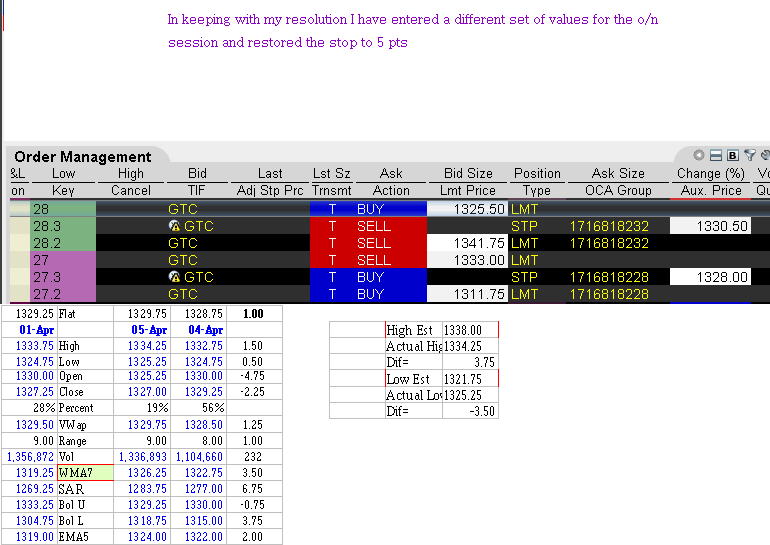The image size is (770, 545).
Task: Click transmit T on order 27.3
Action: pos(332,277)
